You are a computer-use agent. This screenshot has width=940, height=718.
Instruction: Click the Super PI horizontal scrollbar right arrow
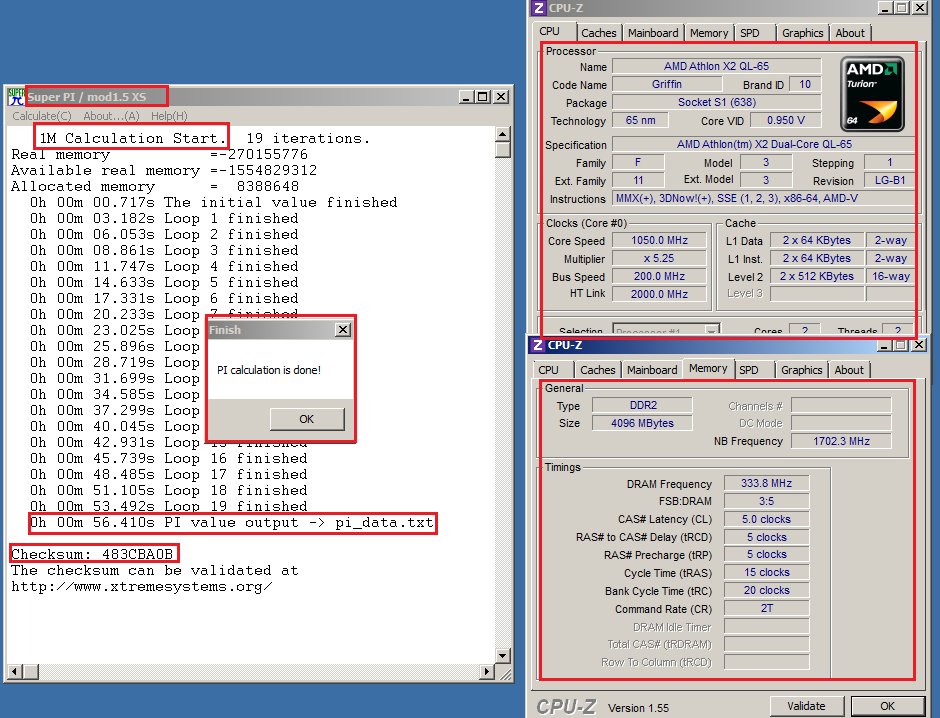[488, 672]
